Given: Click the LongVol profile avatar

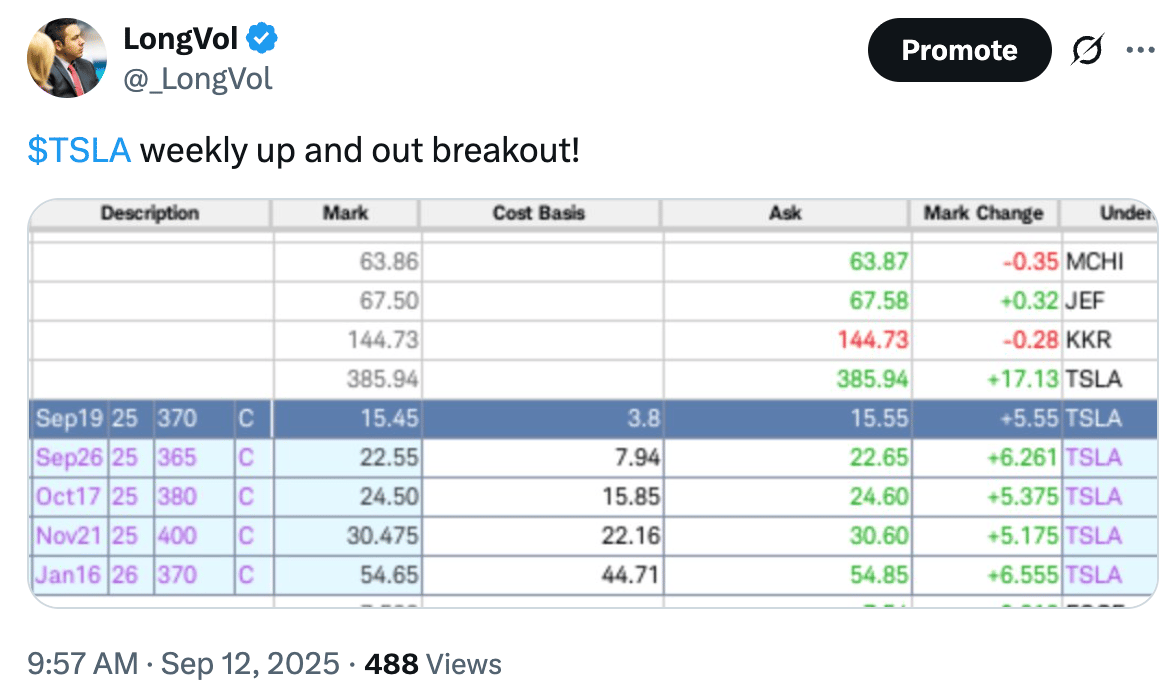Looking at the screenshot, I should [x=67, y=58].
